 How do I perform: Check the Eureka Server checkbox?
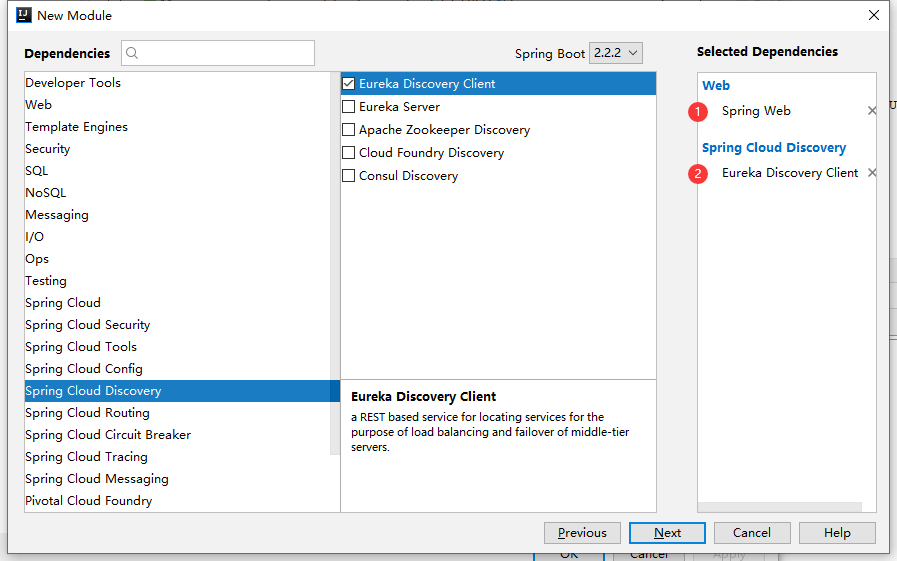[x=348, y=106]
